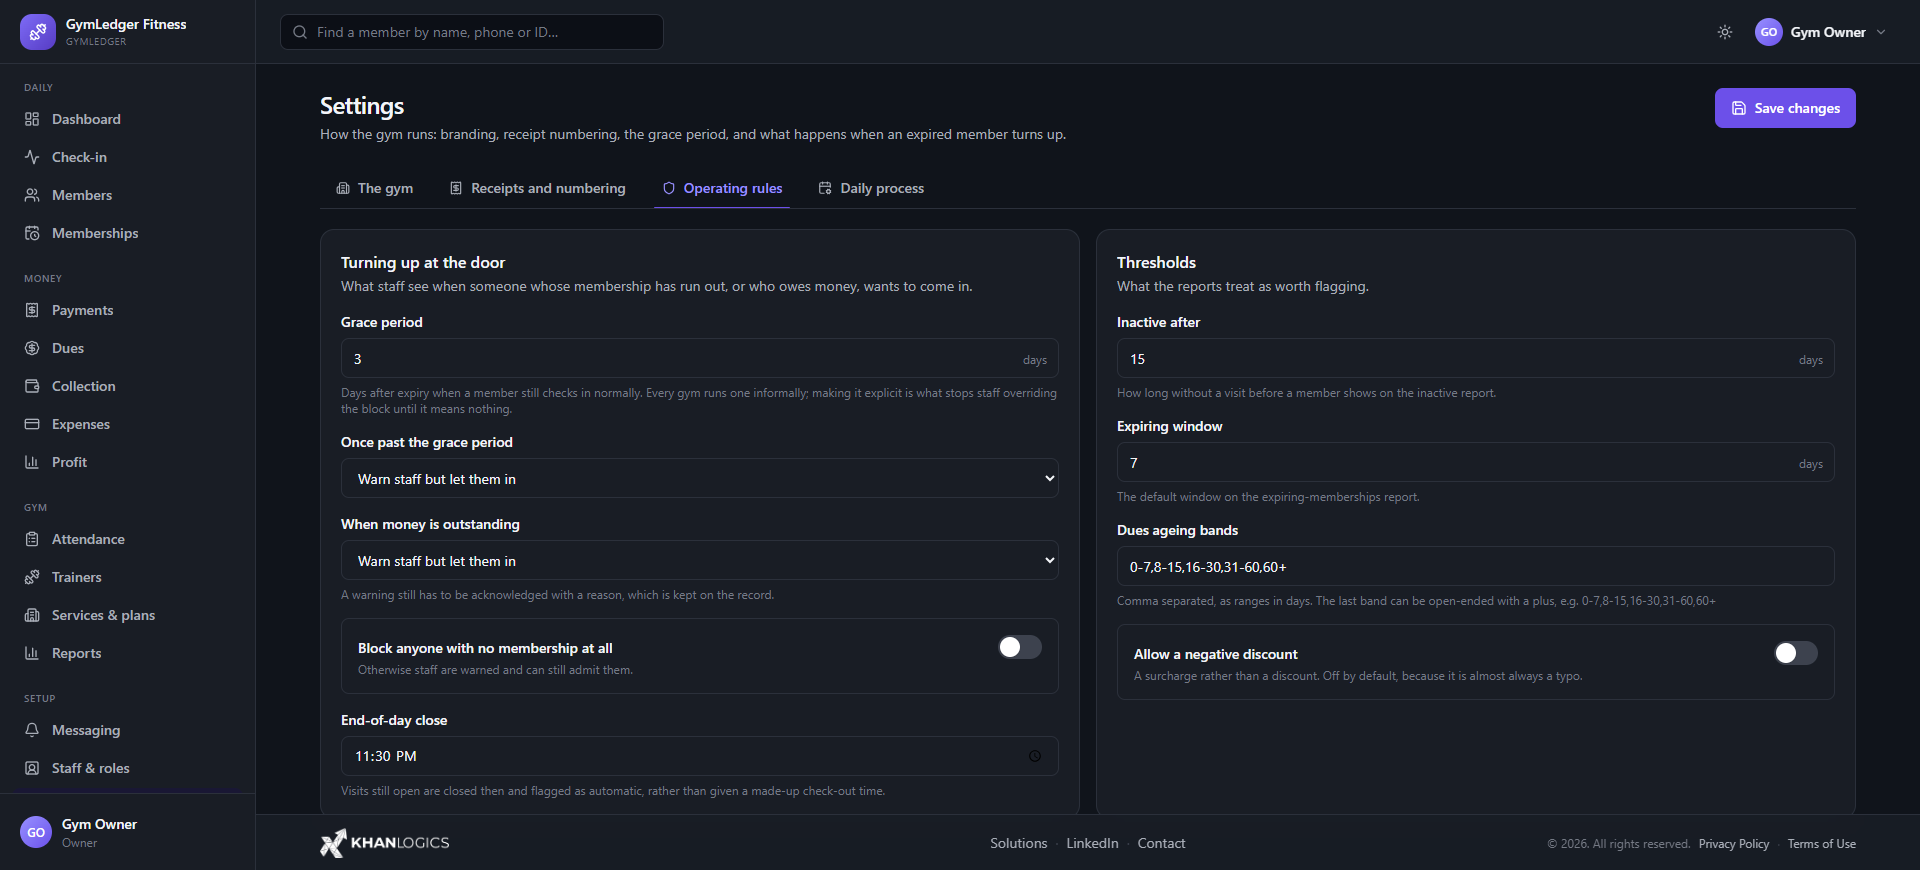This screenshot has width=1920, height=870.
Task: Click the Inactive after days field
Action: (1476, 358)
